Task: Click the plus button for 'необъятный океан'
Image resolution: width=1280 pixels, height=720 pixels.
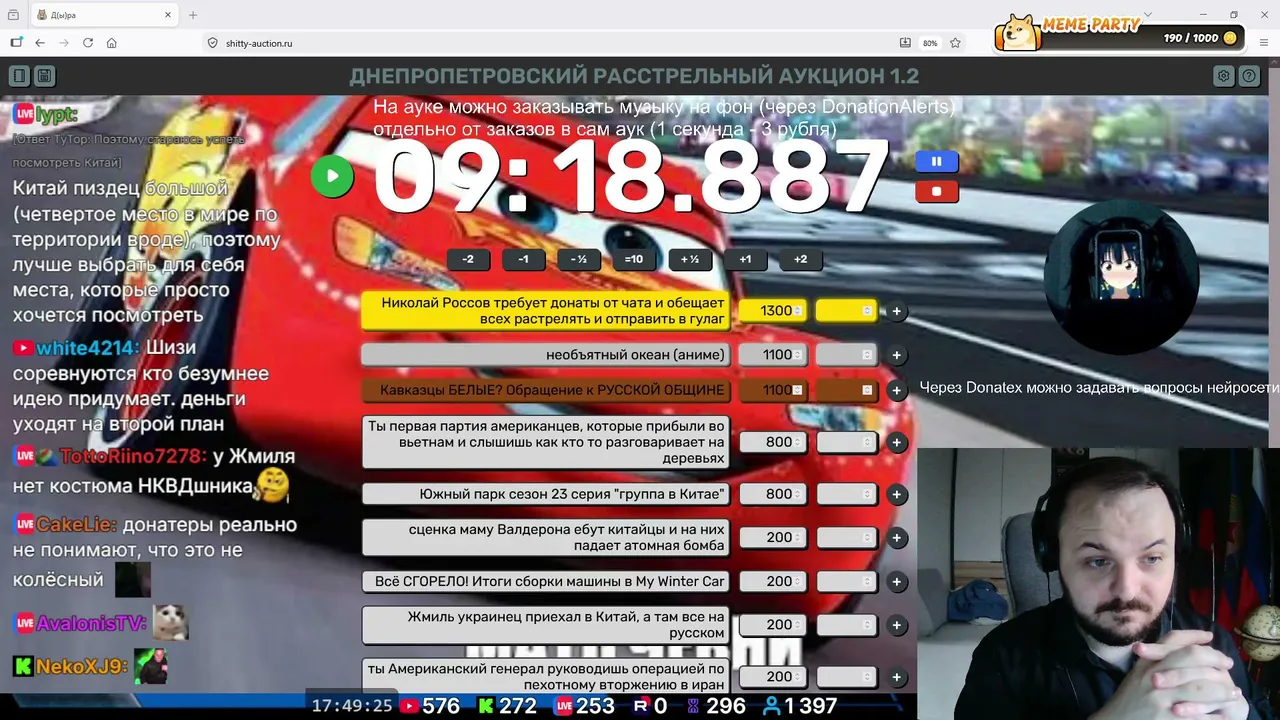Action: pos(897,355)
